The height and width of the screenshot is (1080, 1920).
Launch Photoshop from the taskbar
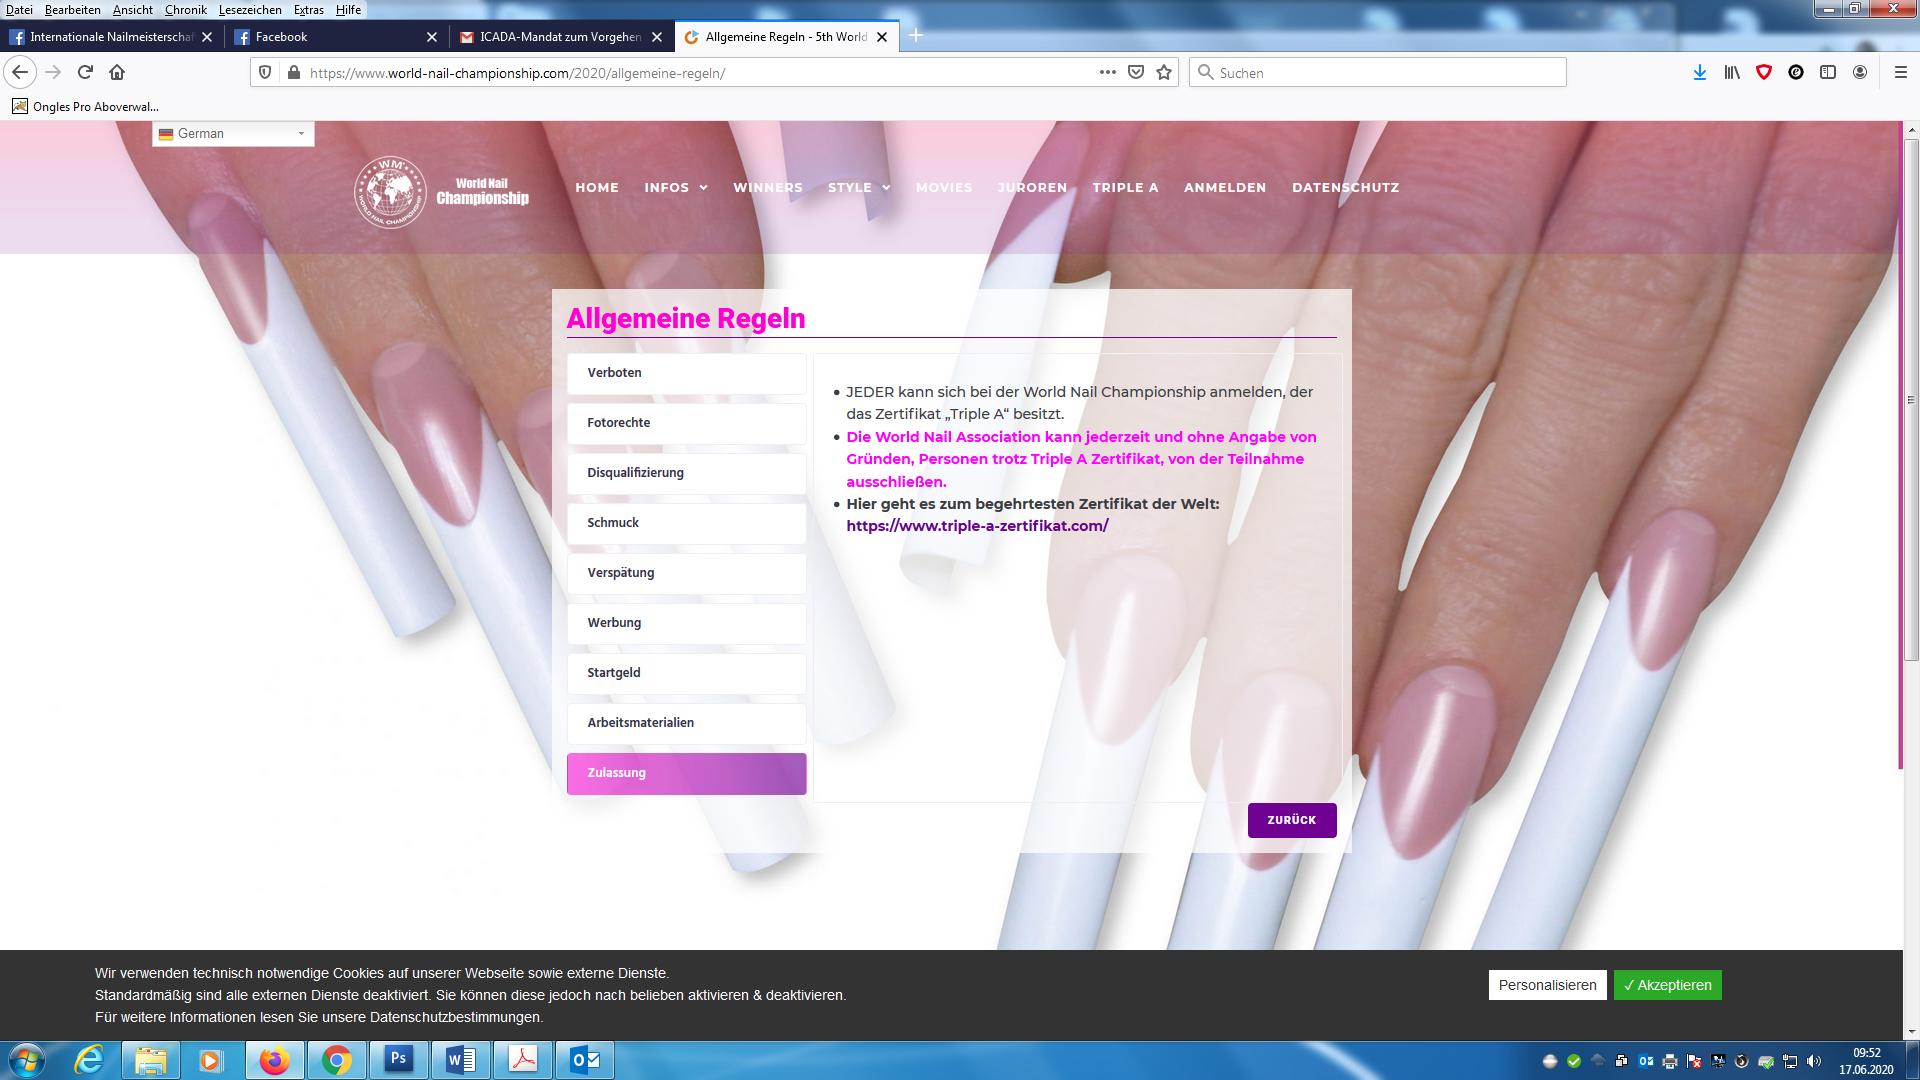pyautogui.click(x=398, y=1059)
